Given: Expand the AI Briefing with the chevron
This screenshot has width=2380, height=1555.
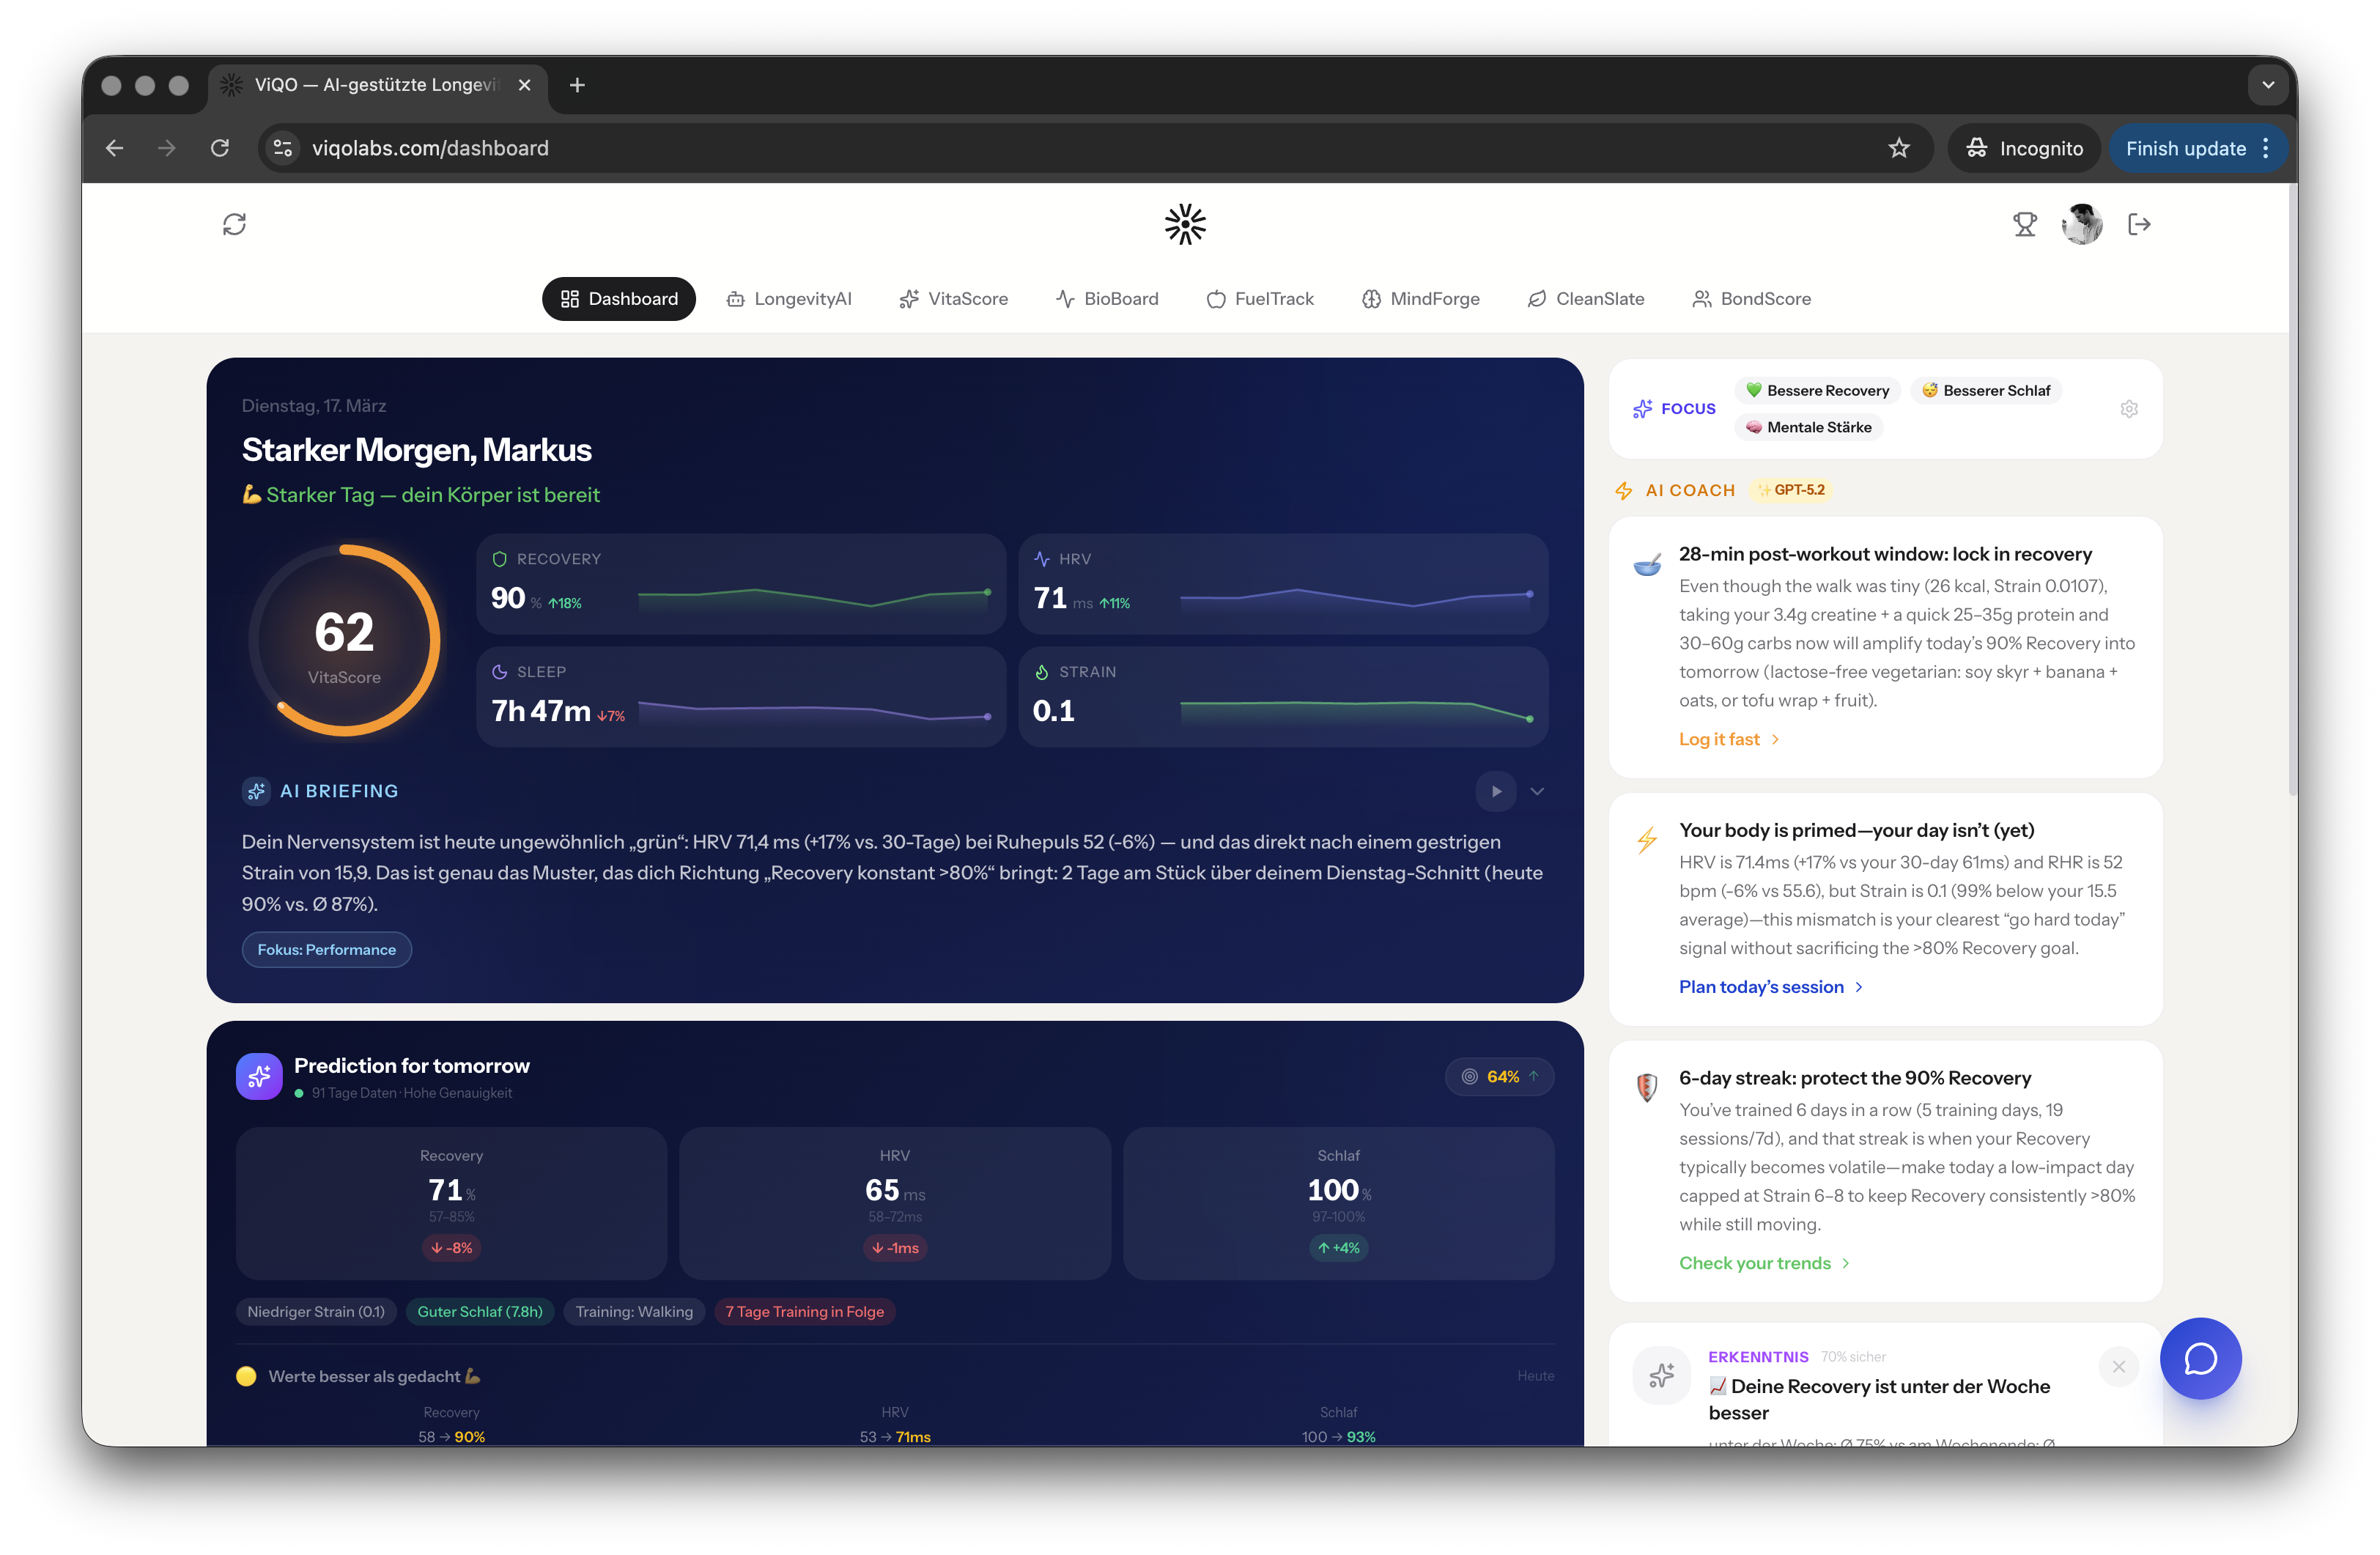Looking at the screenshot, I should pyautogui.click(x=1537, y=791).
